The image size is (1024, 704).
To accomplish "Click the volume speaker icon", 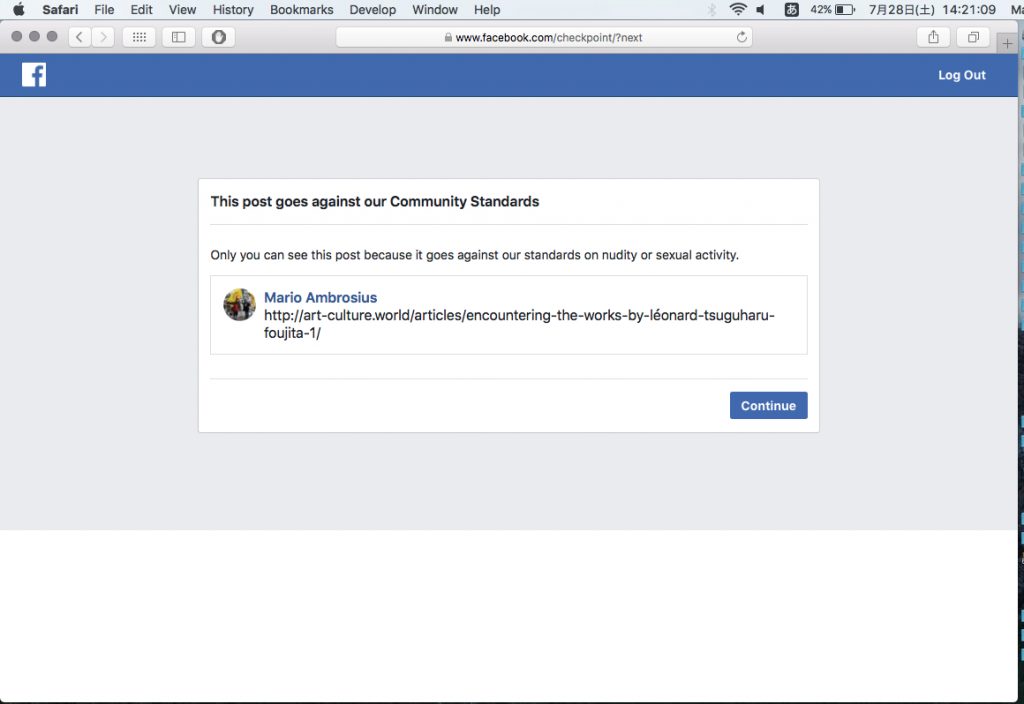I will (760, 9).
